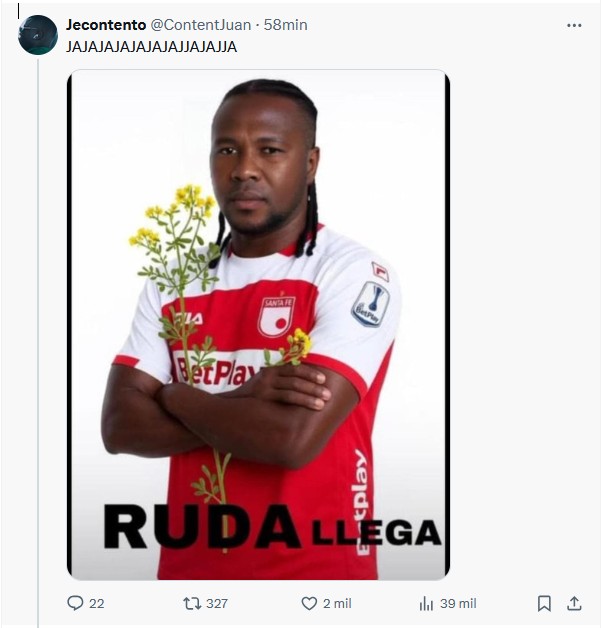Share the post with upload arrow icon
Screen dimensions: 604x628
pyautogui.click(x=574, y=603)
